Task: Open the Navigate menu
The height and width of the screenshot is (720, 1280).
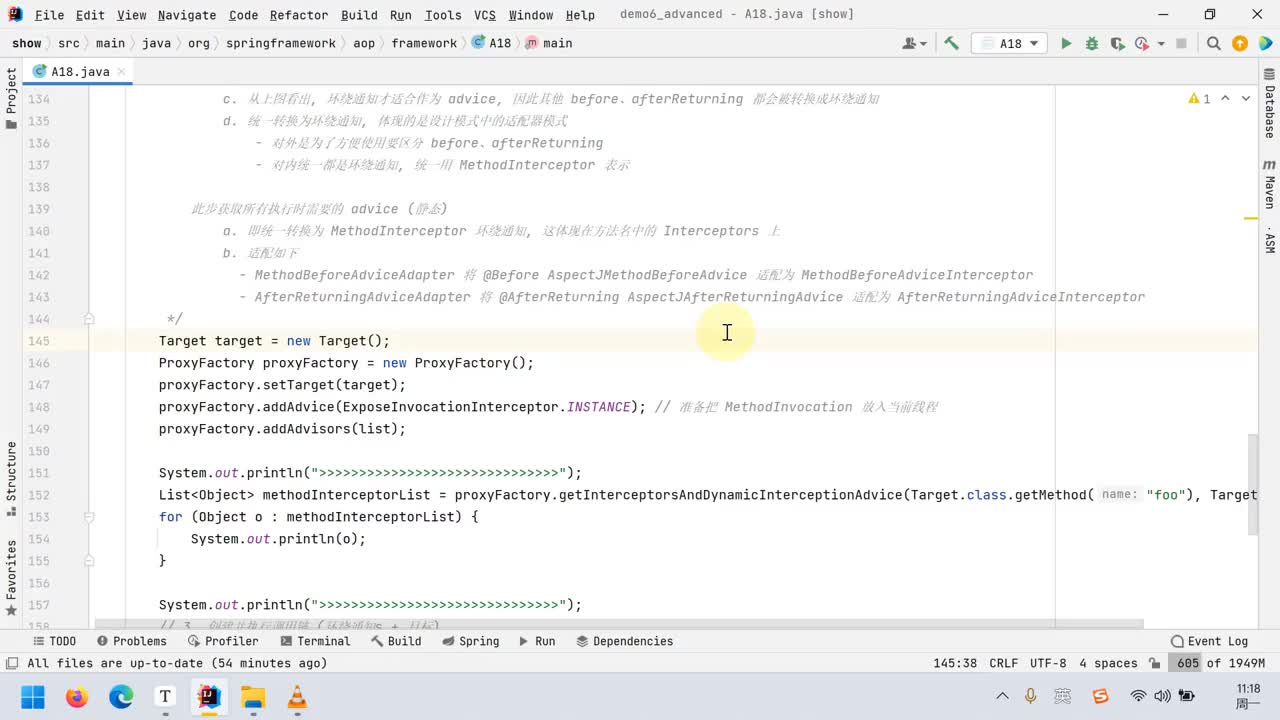Action: coord(187,15)
